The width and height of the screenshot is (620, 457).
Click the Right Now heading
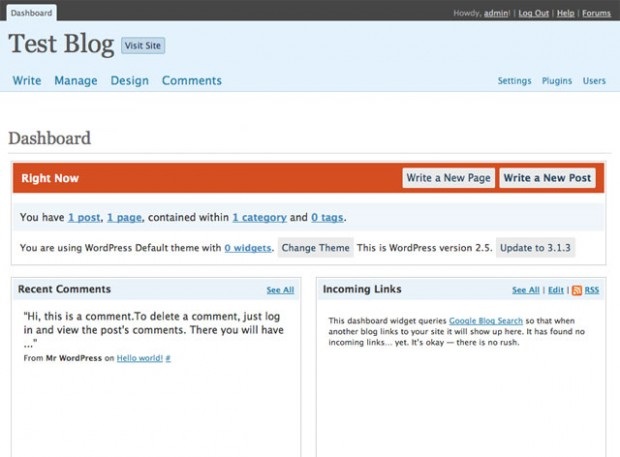click(50, 178)
